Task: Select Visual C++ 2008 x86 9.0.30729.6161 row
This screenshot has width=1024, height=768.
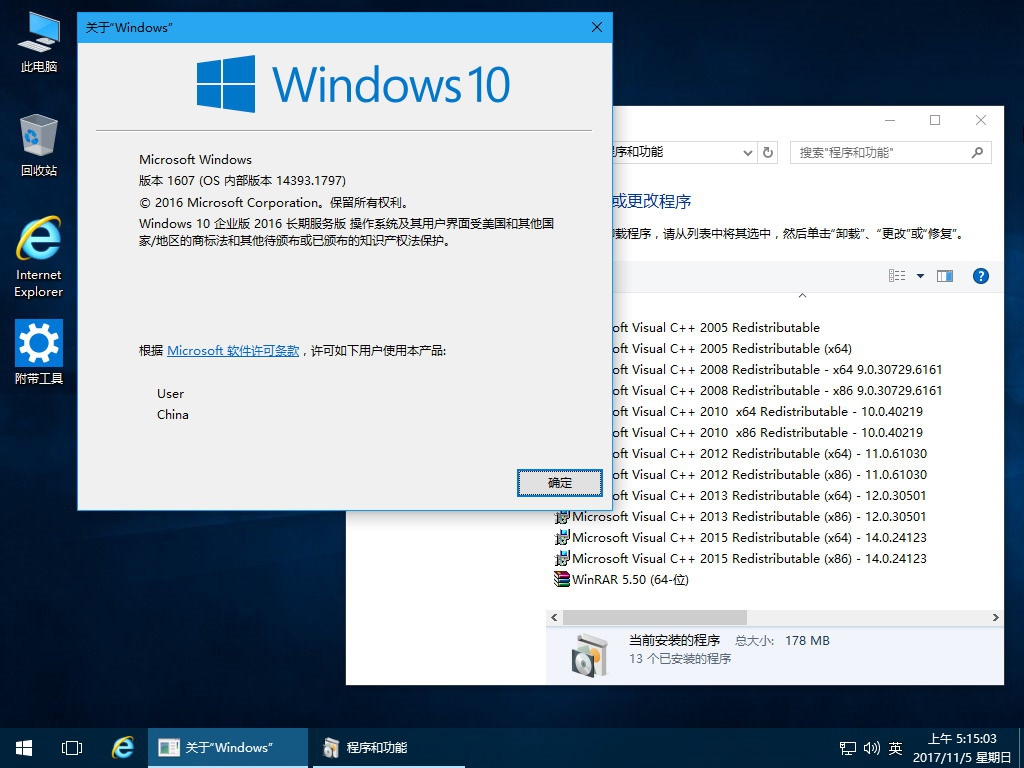Action: click(778, 391)
